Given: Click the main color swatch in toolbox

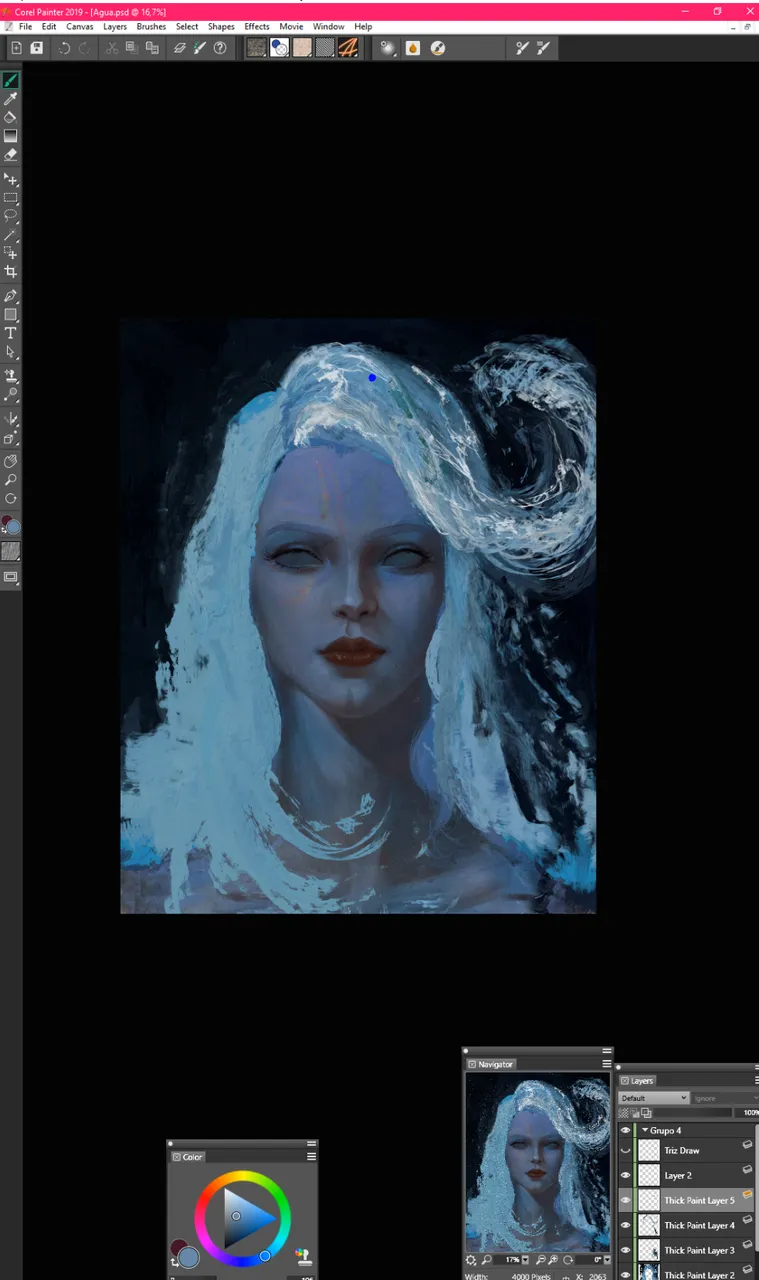Looking at the screenshot, I should (x=14, y=527).
